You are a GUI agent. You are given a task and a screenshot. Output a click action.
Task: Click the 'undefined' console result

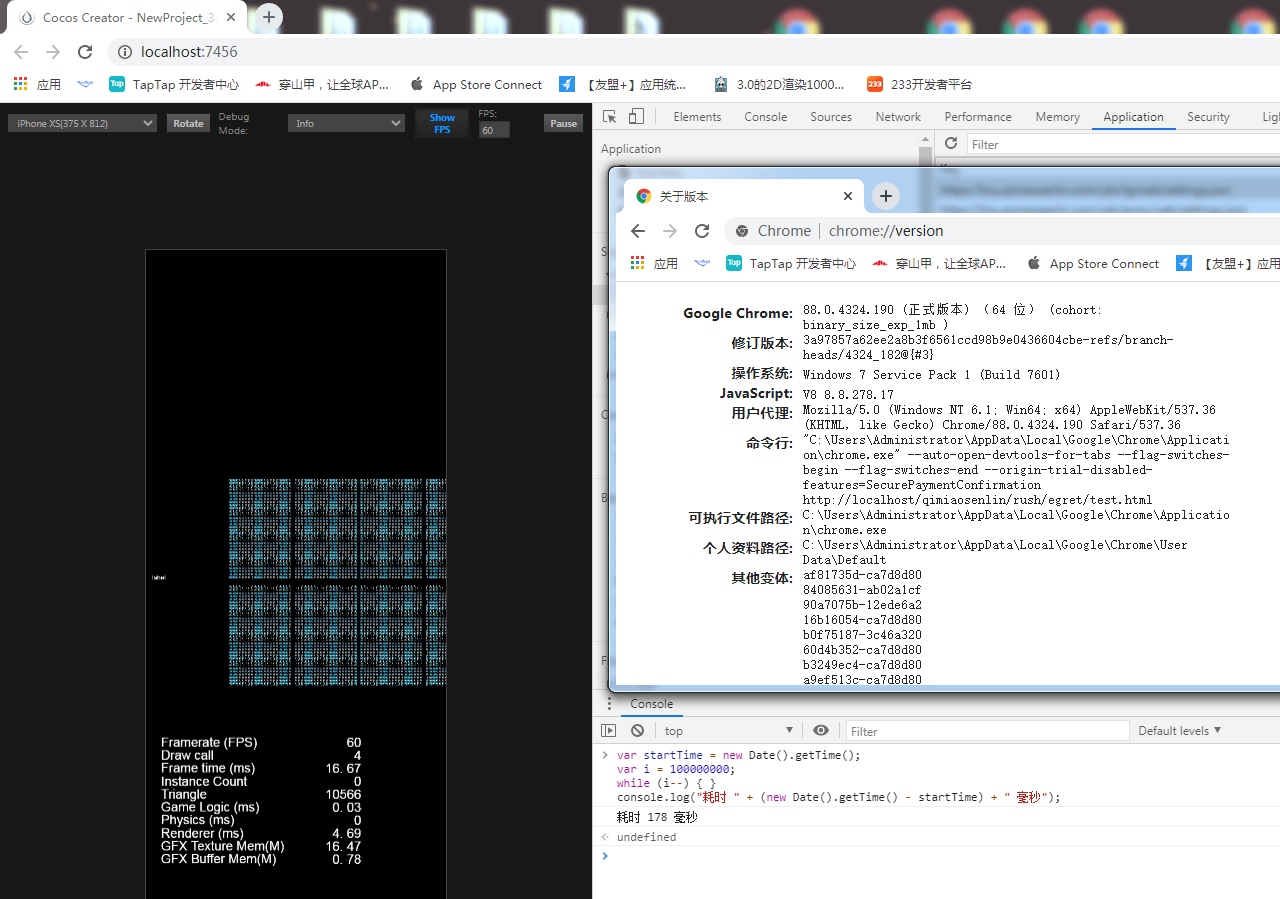coord(646,838)
